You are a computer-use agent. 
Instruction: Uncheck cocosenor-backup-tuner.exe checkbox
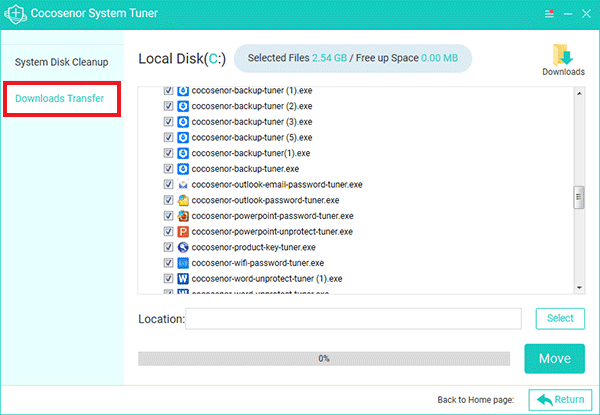[x=168, y=168]
